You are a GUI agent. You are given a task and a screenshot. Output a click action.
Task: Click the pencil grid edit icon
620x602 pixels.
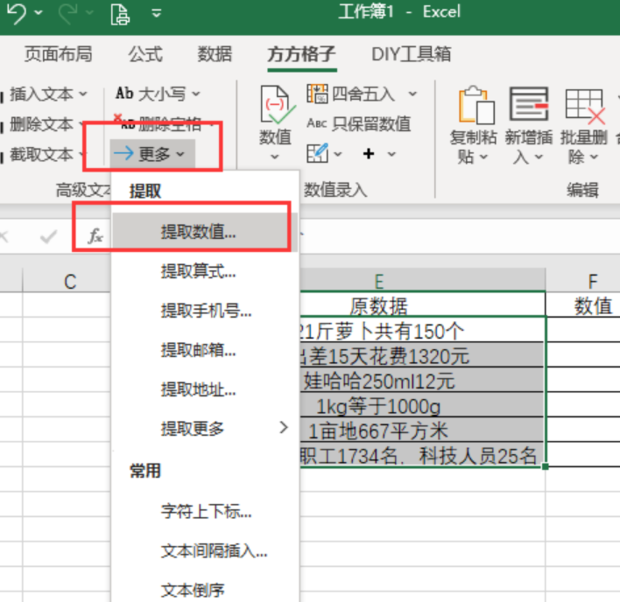coord(317,153)
